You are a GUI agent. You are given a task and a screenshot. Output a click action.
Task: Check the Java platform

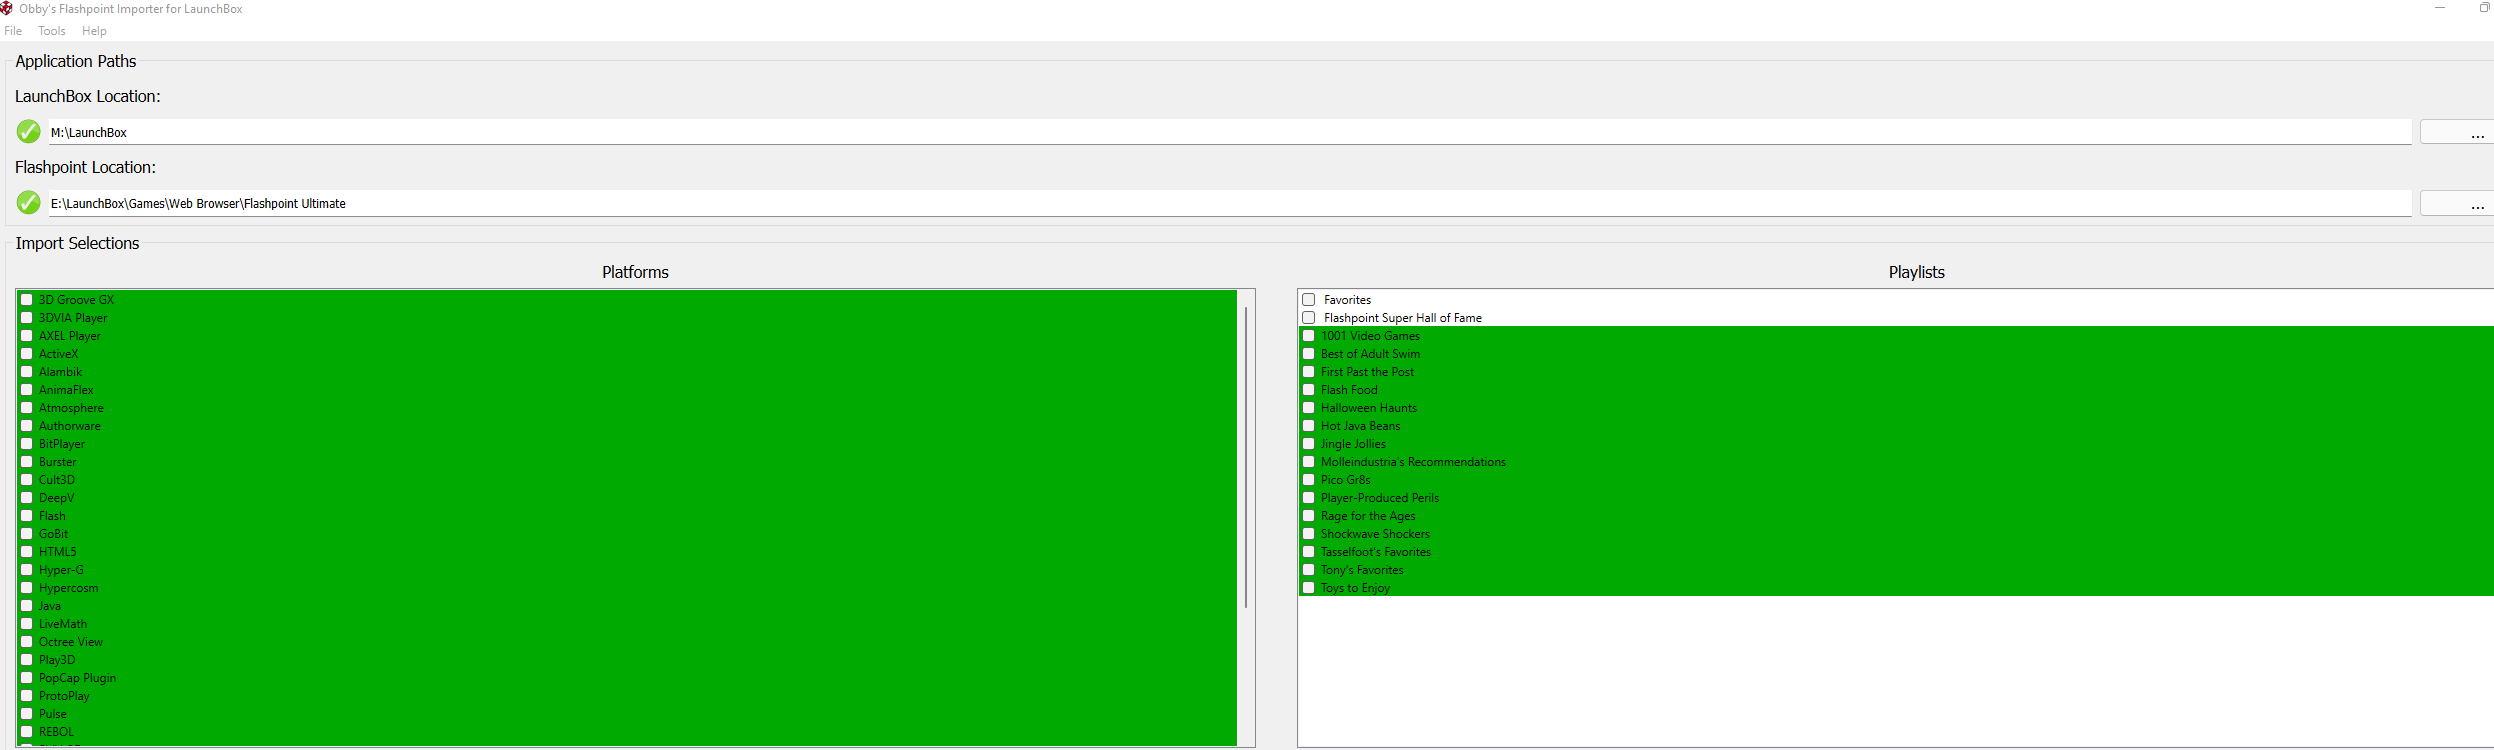click(x=27, y=605)
